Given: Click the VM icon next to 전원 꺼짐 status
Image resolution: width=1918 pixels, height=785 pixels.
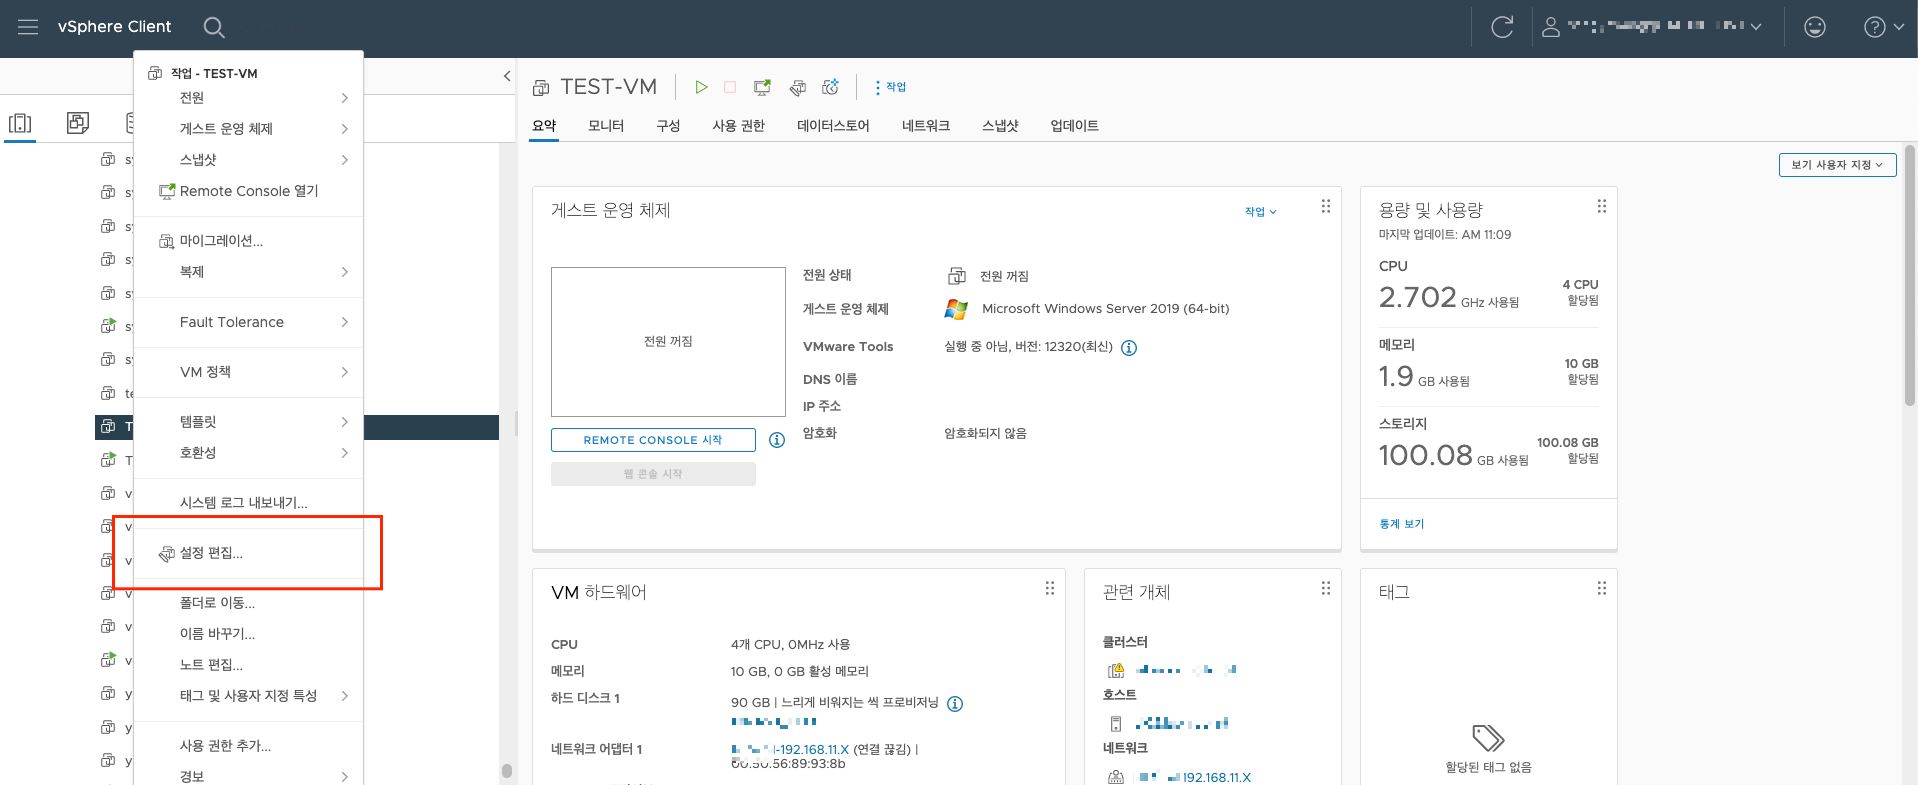Looking at the screenshot, I should (x=957, y=276).
